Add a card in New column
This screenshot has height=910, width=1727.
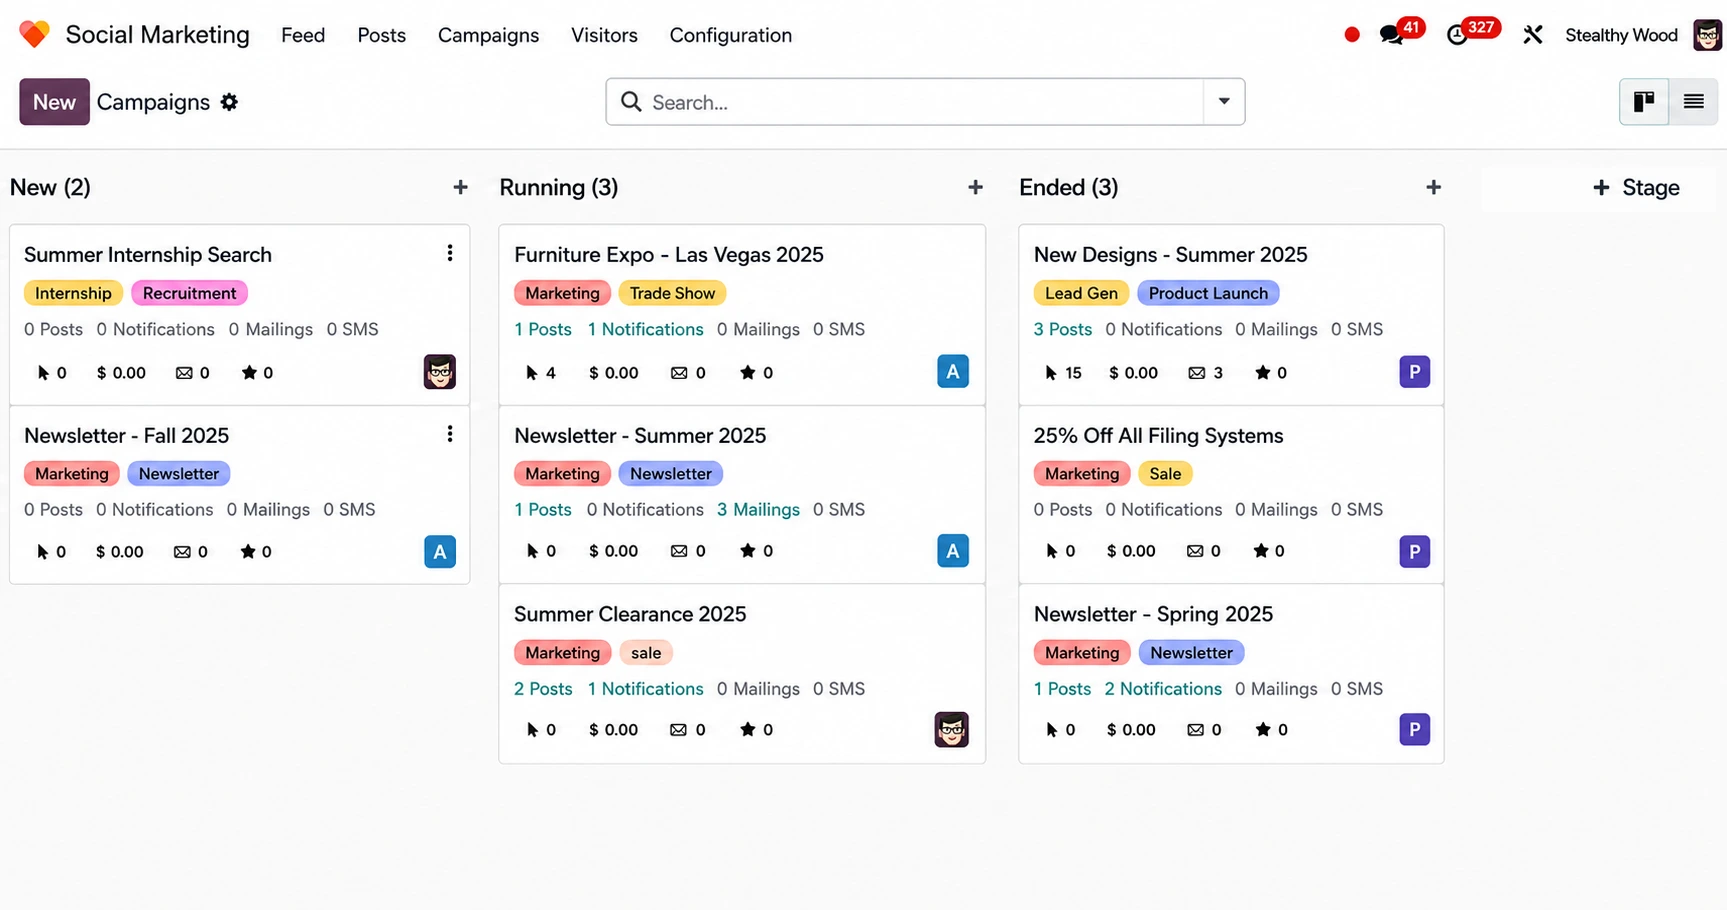(460, 187)
